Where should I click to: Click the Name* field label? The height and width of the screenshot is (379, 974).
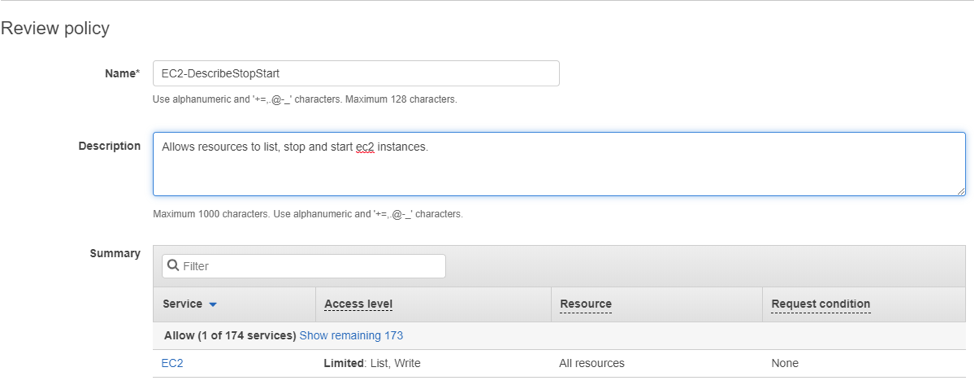click(x=122, y=73)
